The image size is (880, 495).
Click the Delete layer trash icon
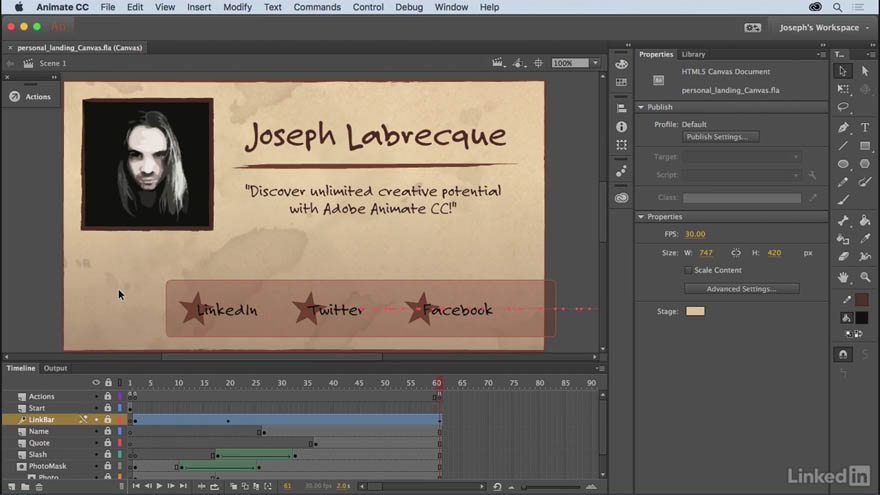(39, 487)
